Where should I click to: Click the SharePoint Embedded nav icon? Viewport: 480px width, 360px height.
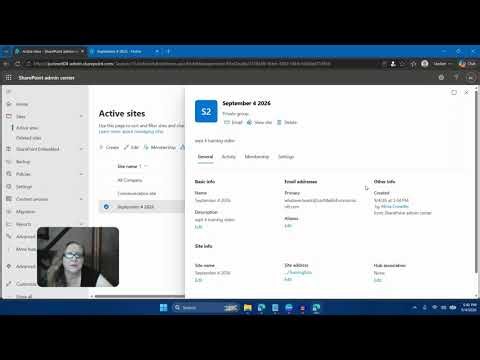[9, 149]
